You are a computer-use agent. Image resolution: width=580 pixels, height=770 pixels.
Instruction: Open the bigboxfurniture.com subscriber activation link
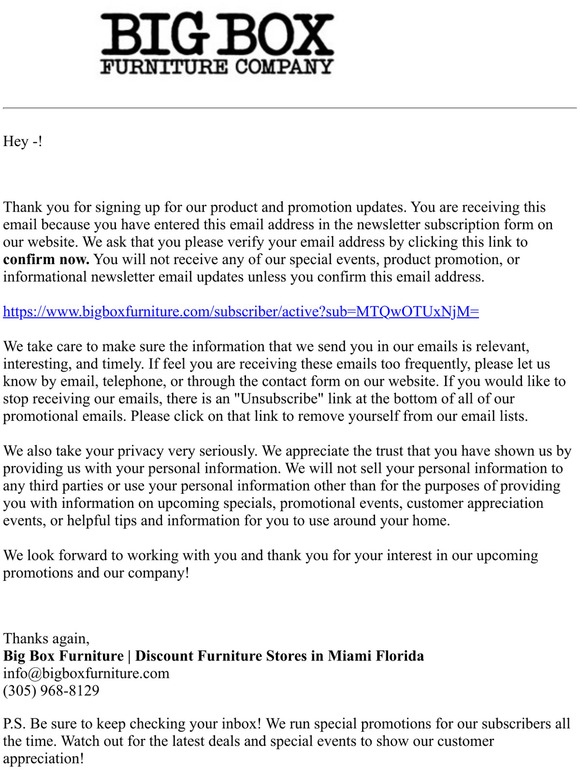(x=241, y=311)
